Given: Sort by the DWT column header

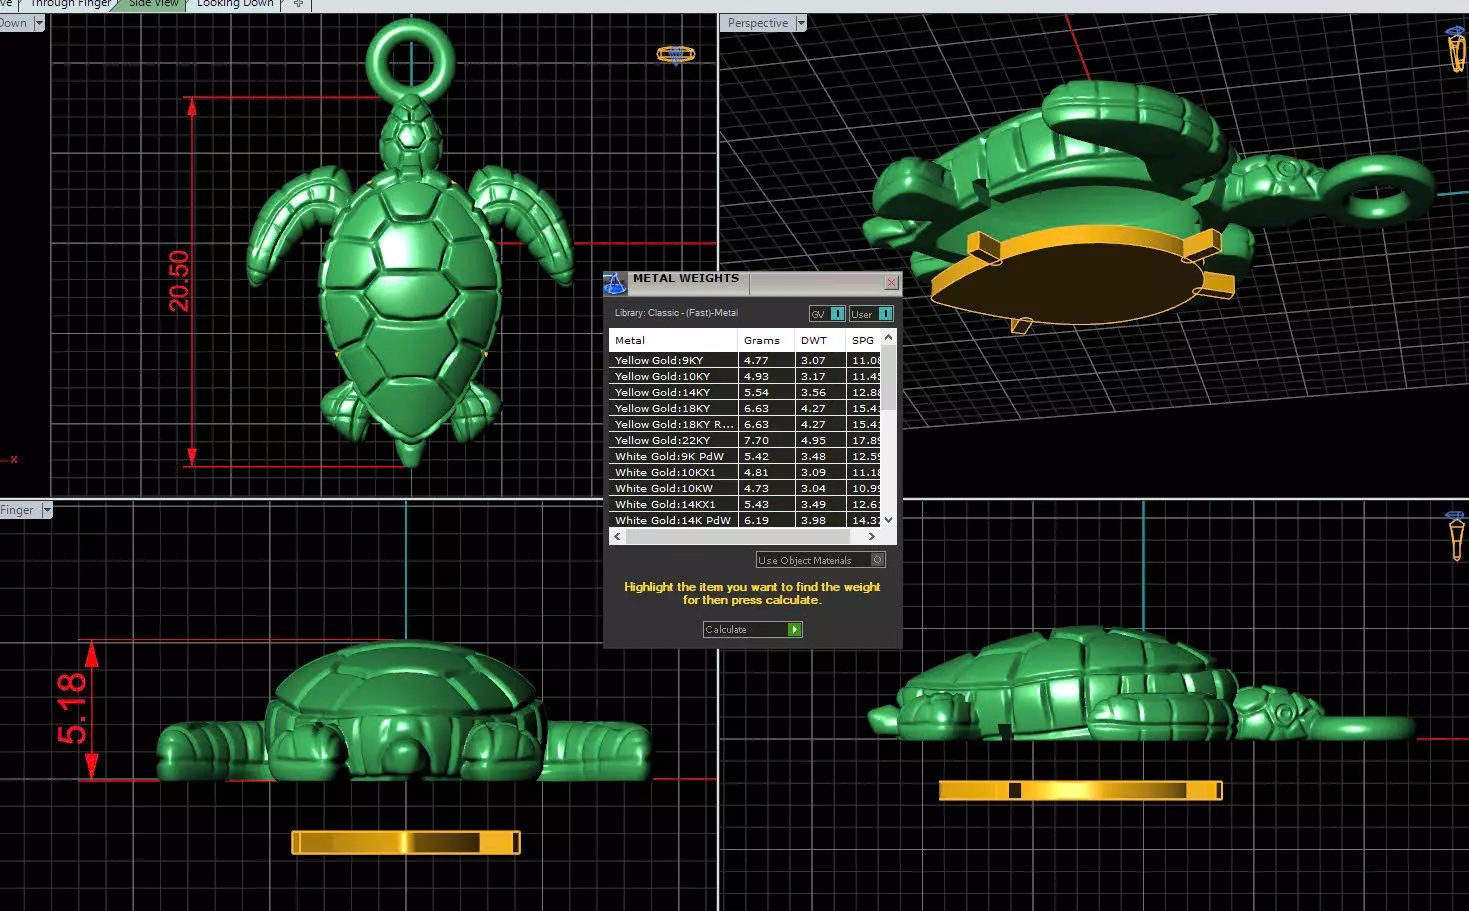Looking at the screenshot, I should [819, 340].
